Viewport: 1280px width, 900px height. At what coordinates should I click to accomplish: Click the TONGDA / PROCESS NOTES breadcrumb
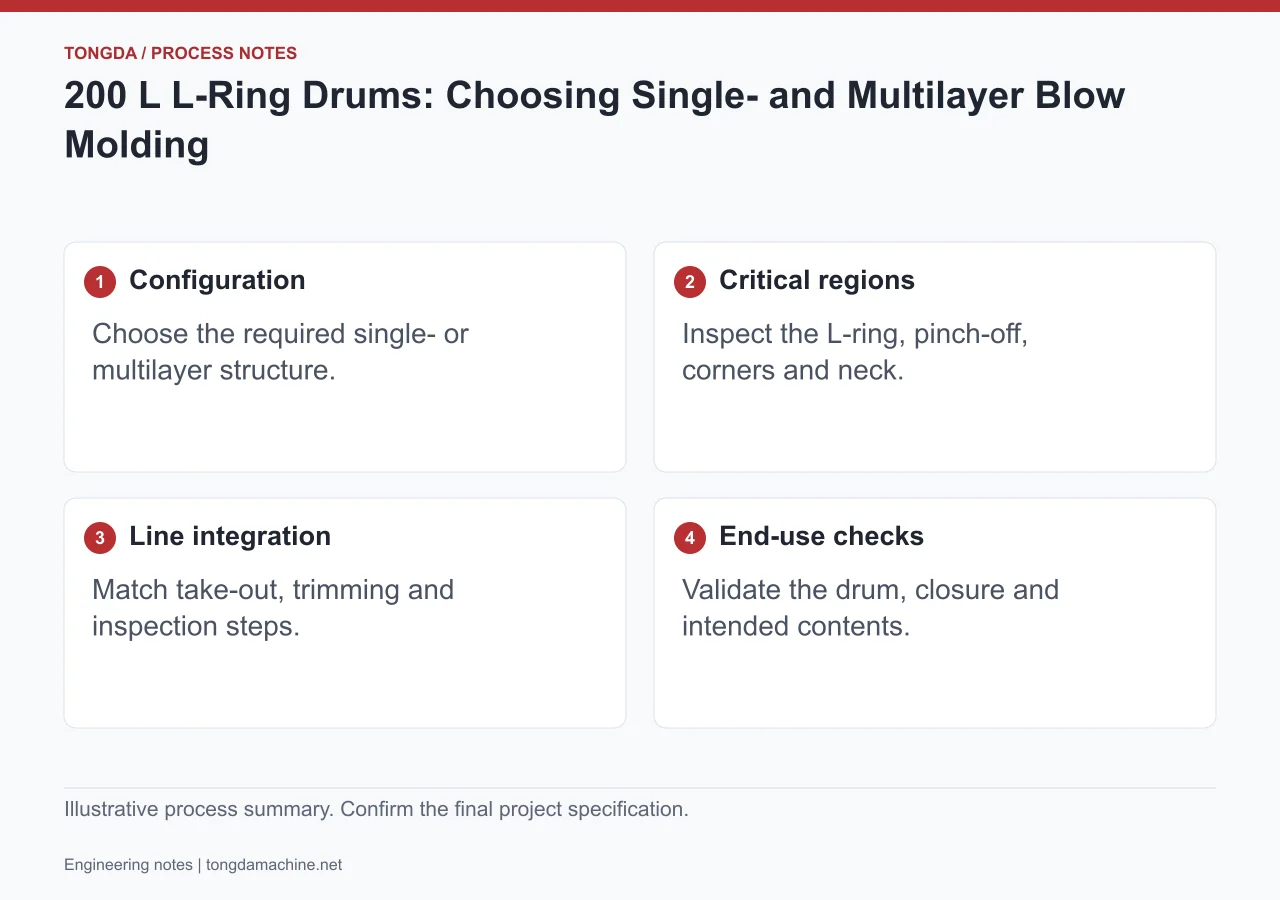point(180,53)
